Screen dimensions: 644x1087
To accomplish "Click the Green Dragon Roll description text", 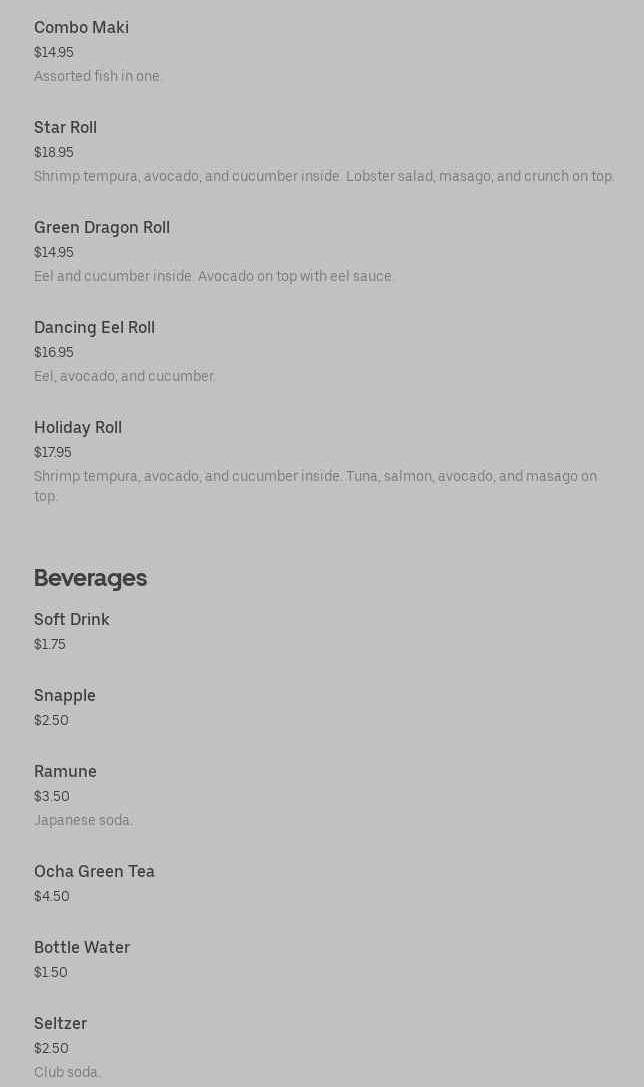I will coord(214,277).
